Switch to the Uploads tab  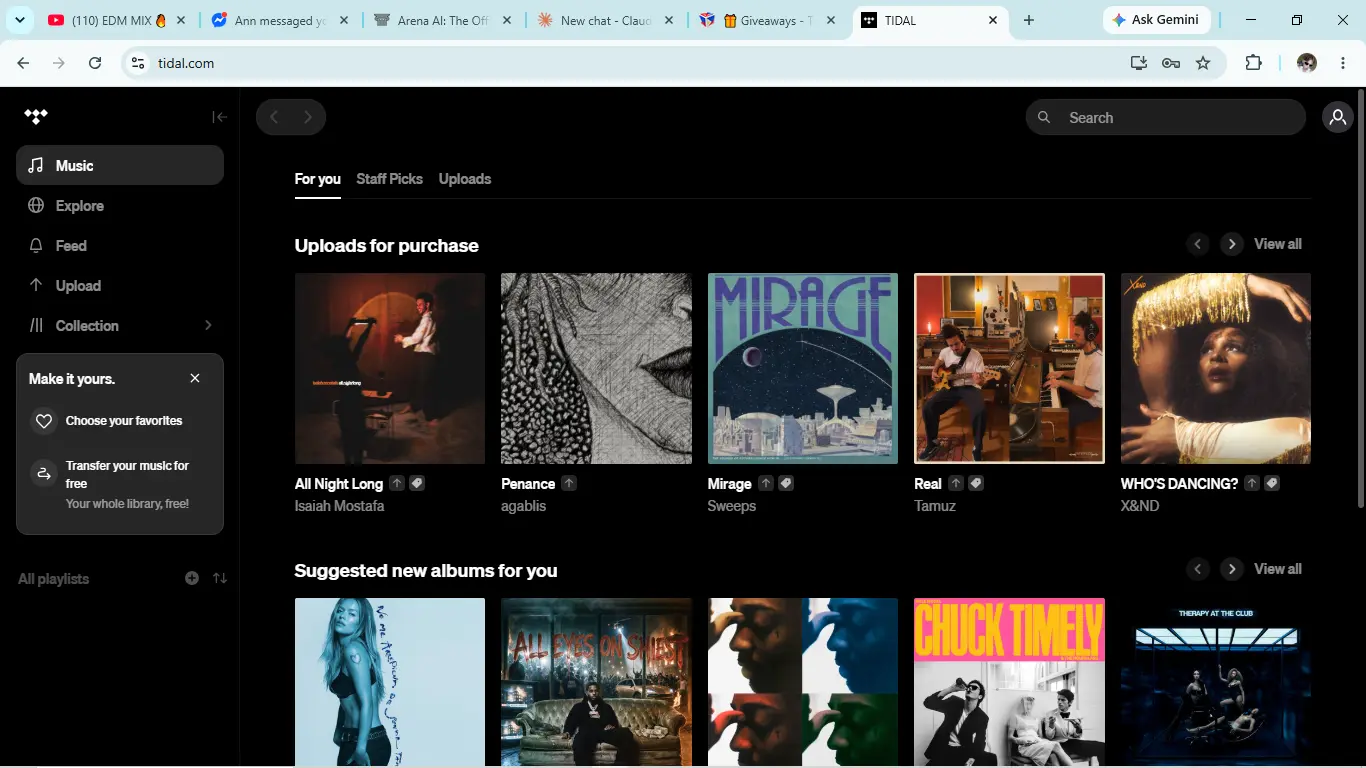pos(465,179)
